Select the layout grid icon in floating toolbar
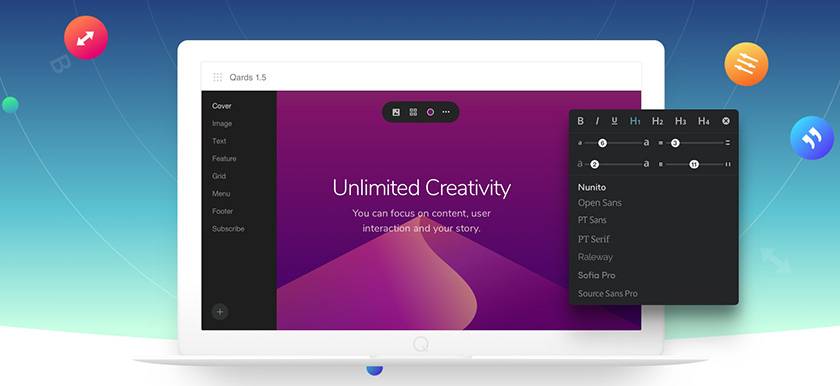Screen dimensions: 840x386 click(413, 112)
